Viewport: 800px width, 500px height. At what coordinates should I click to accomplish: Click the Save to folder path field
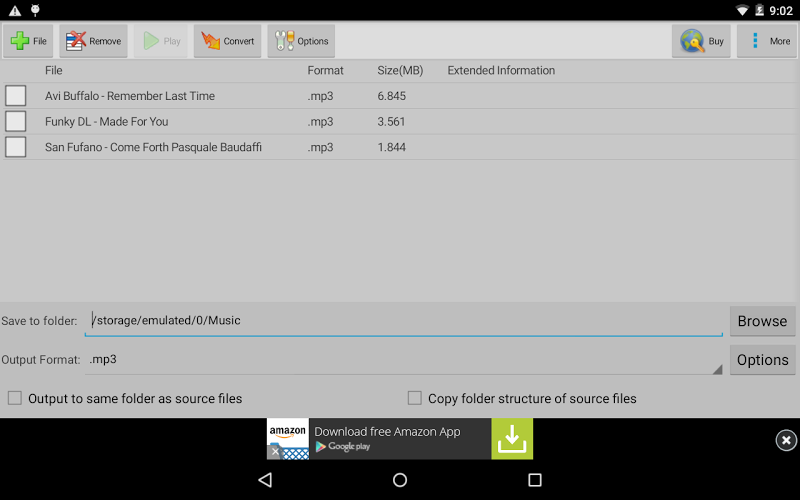click(x=404, y=320)
